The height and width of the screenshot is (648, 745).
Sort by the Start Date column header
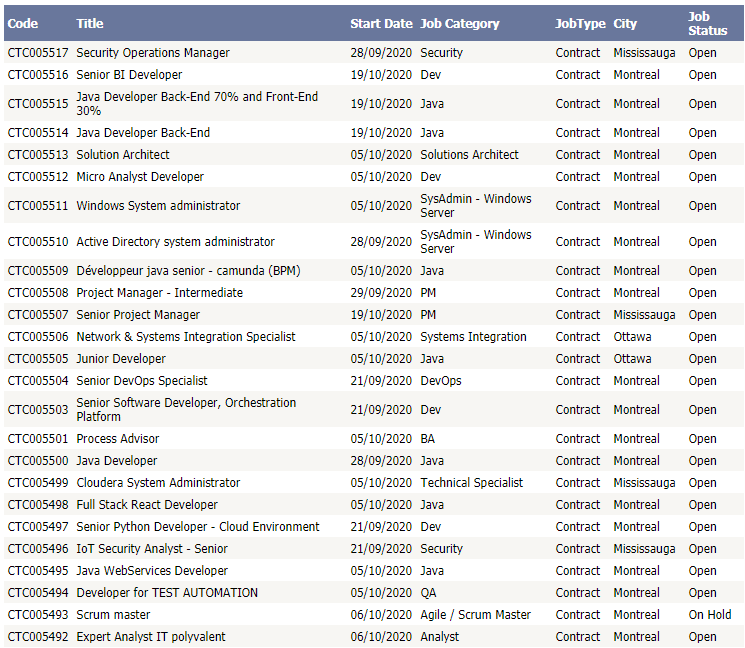point(381,24)
